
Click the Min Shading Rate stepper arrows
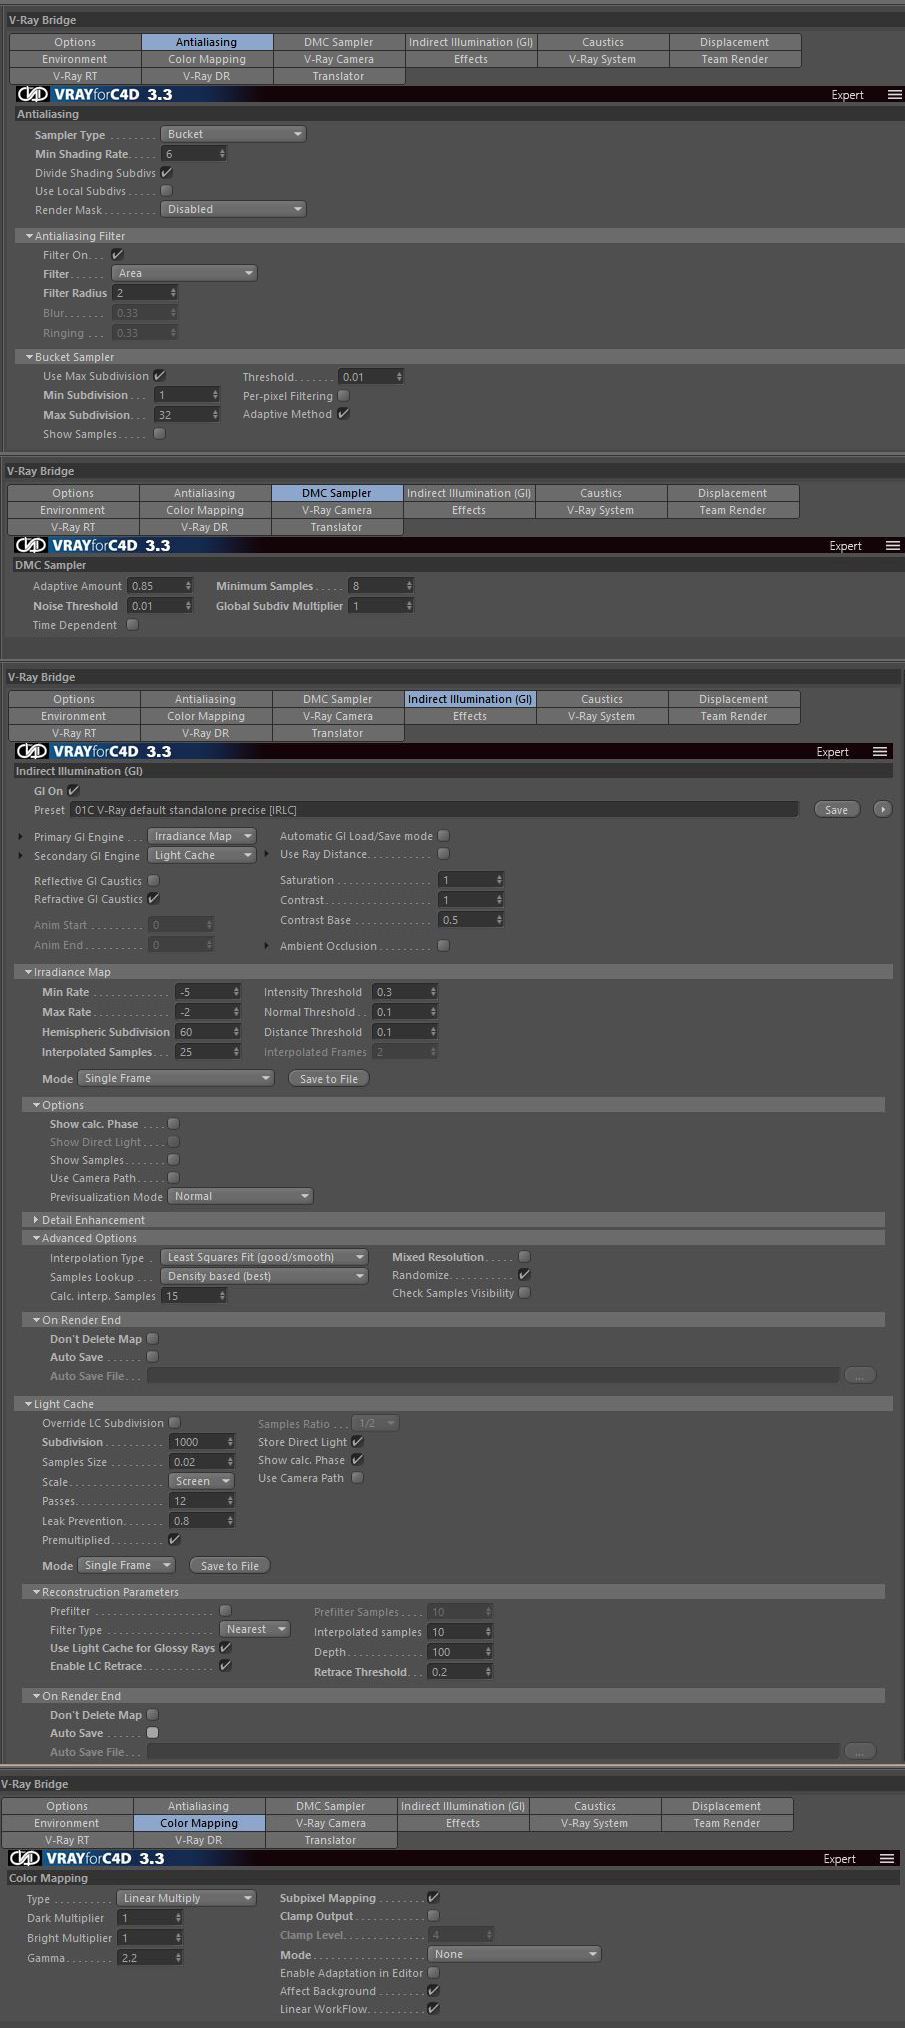(x=222, y=154)
